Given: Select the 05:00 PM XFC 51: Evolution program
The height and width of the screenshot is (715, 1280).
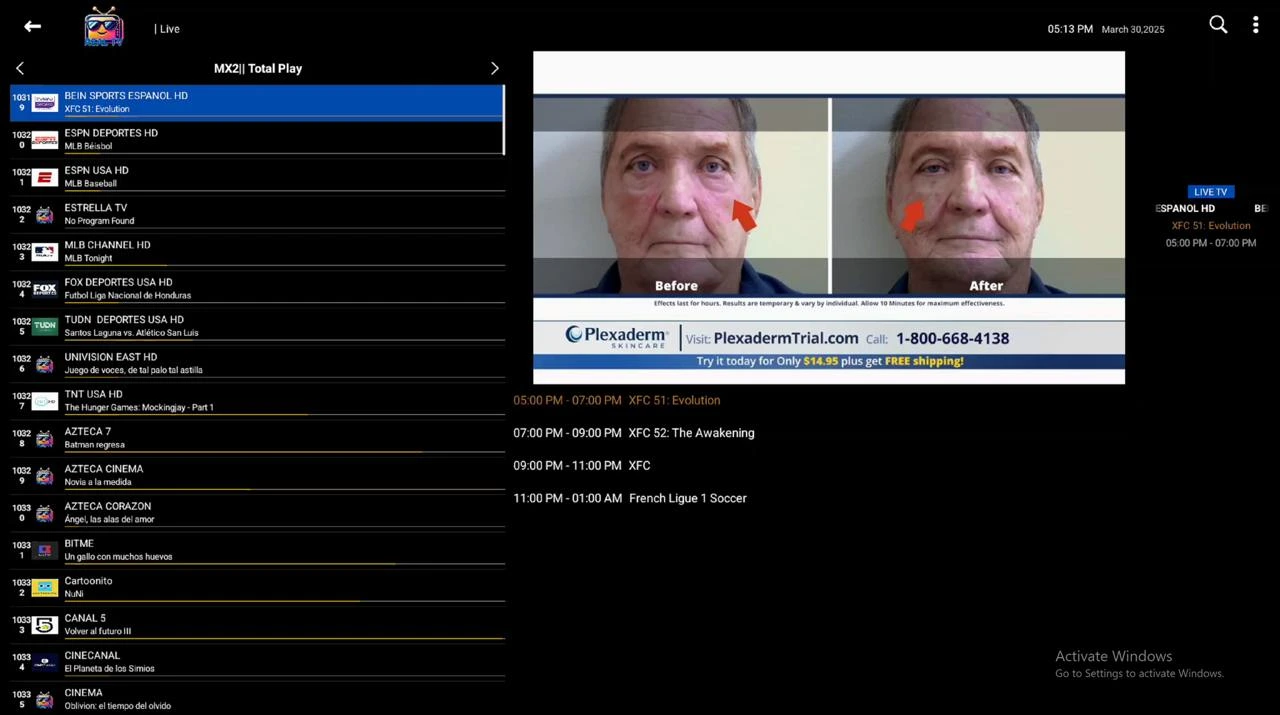Looking at the screenshot, I should point(616,400).
